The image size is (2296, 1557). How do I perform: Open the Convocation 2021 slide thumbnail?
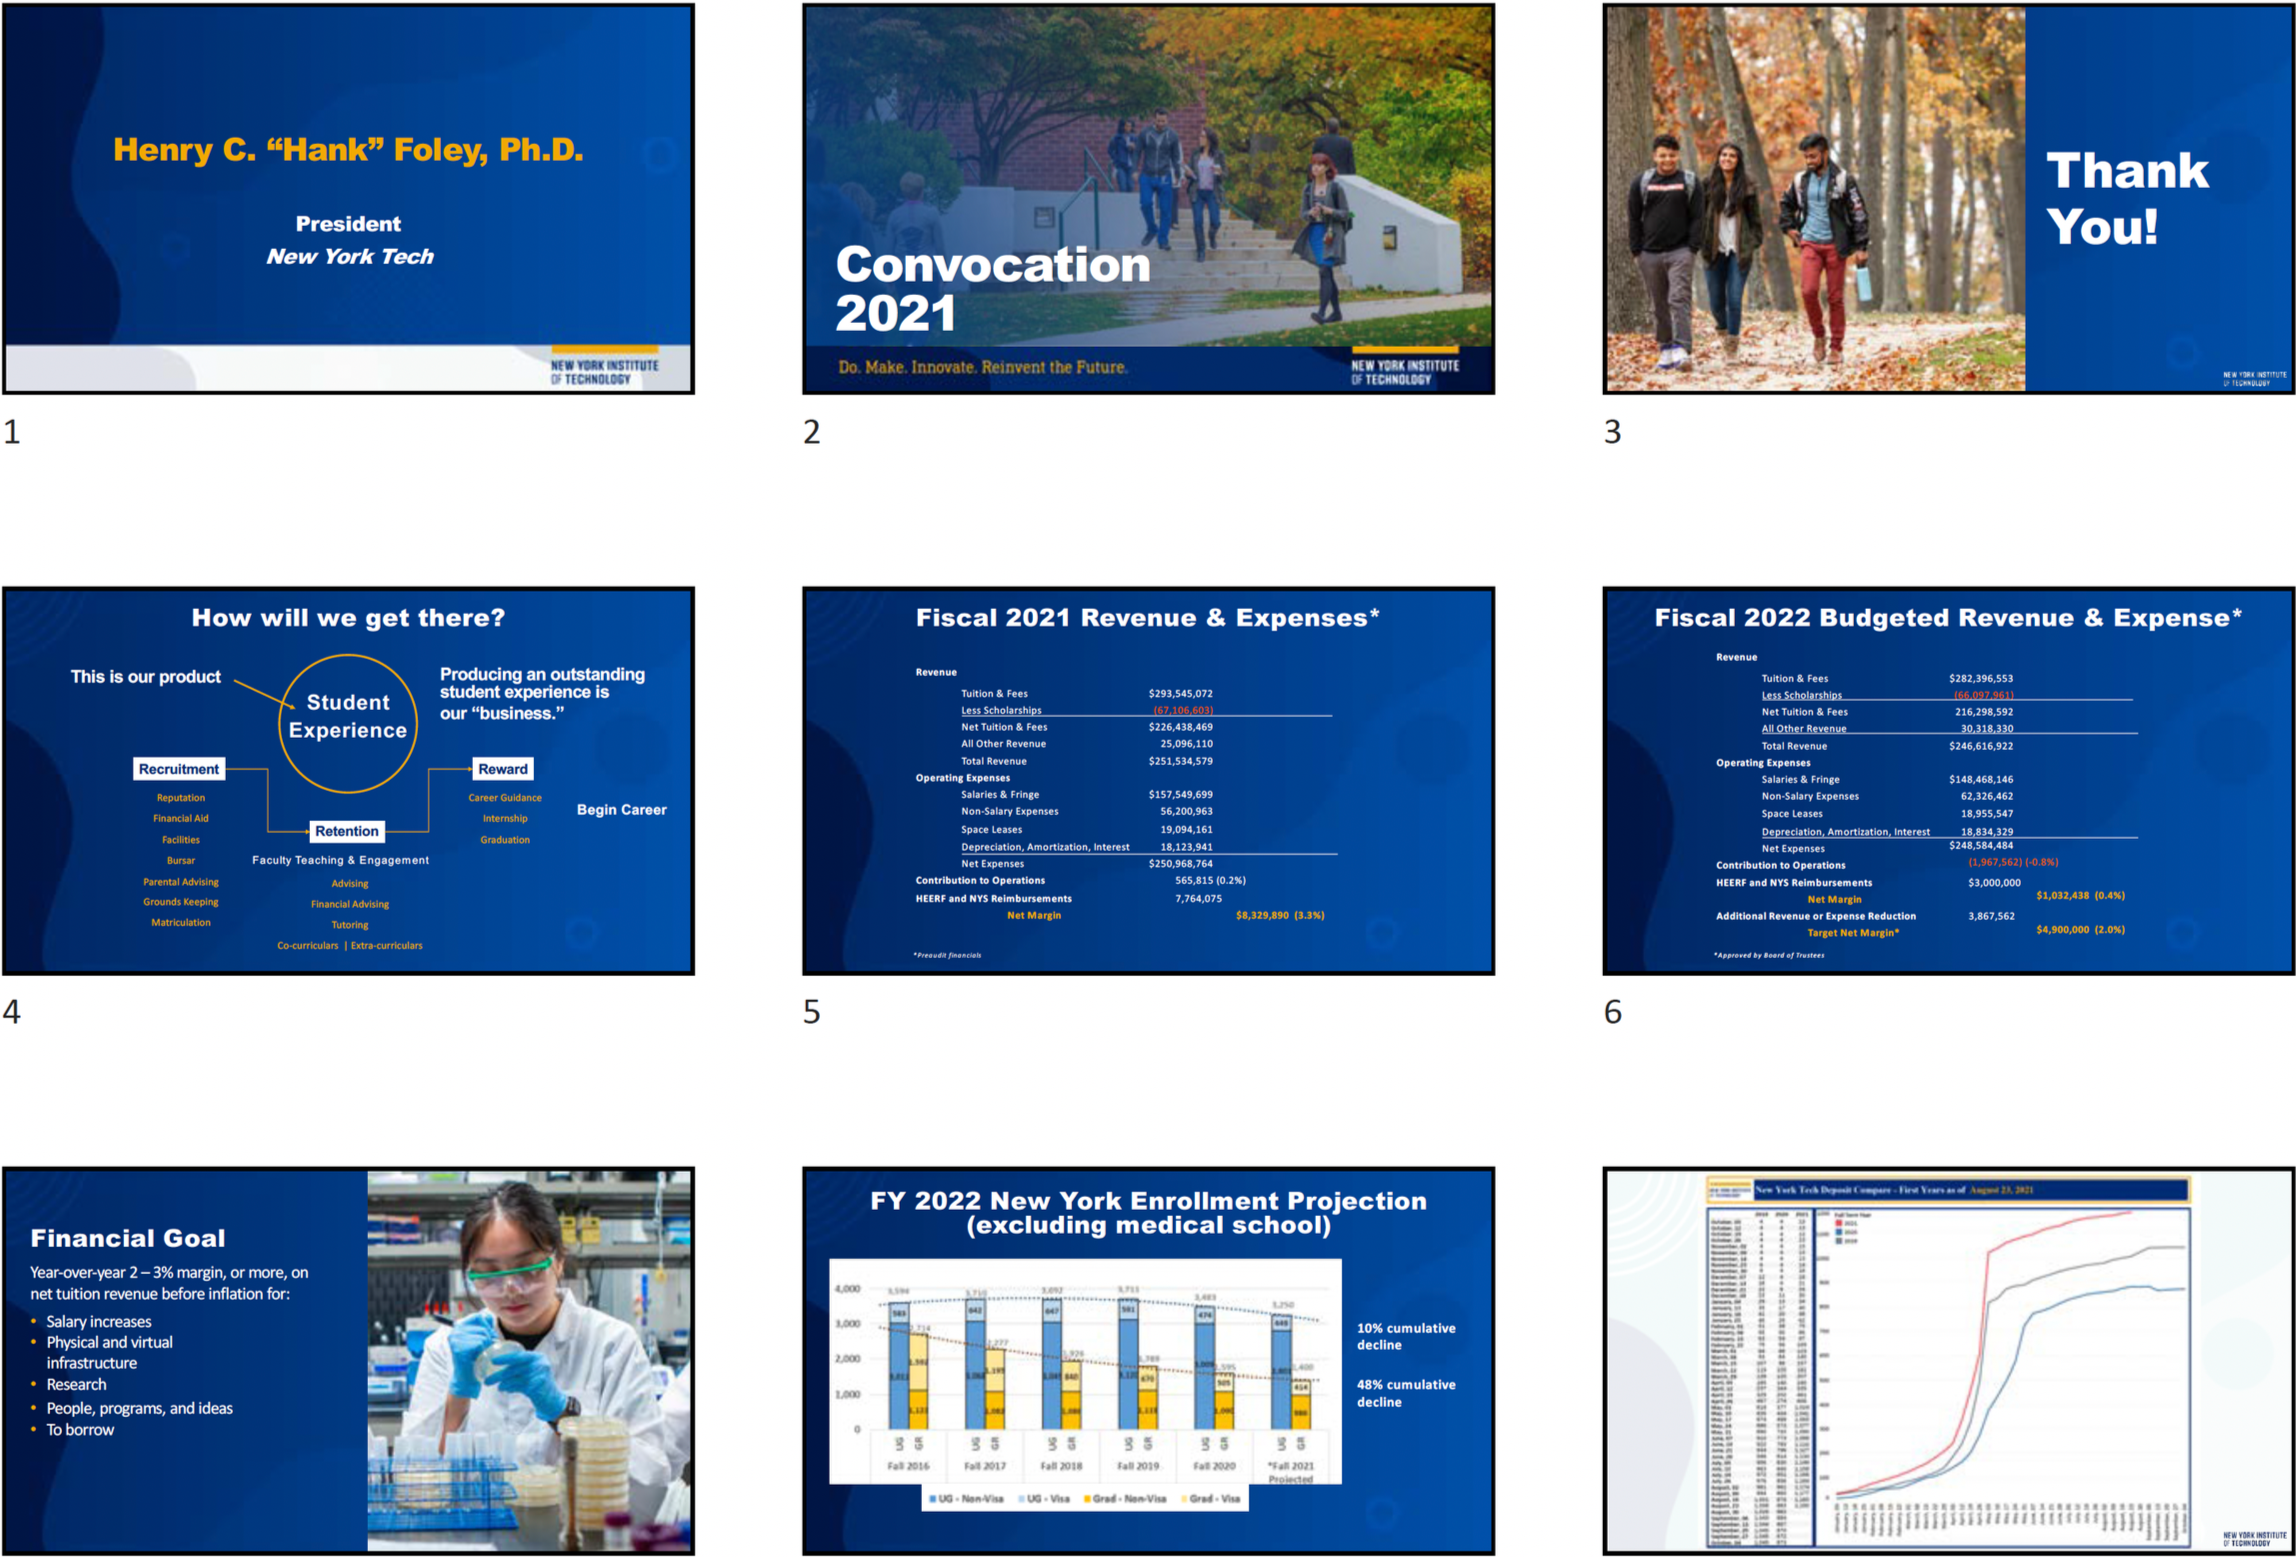(x=1148, y=199)
